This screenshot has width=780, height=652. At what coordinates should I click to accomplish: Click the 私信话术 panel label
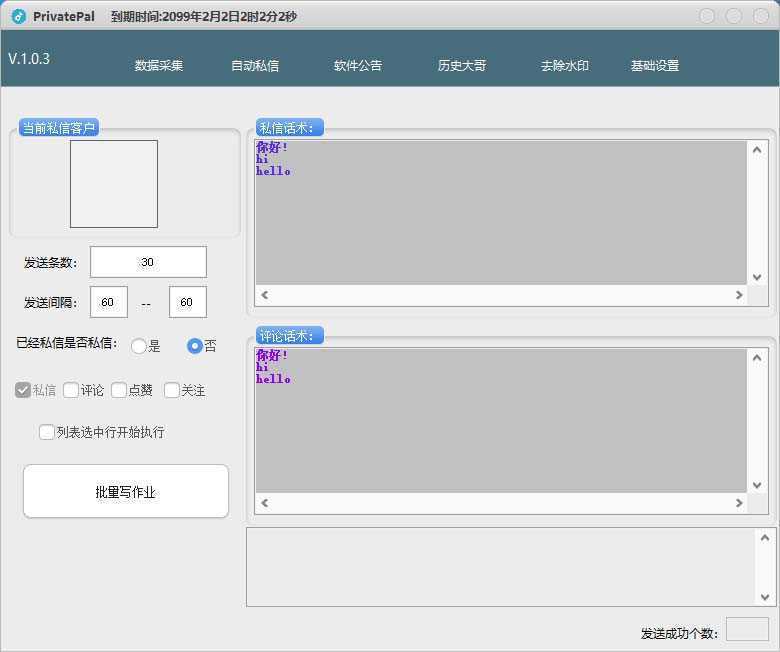[x=290, y=128]
